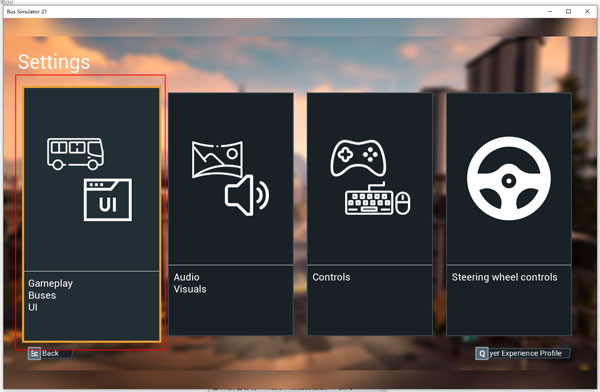Open Player Experience Profile
The width and height of the screenshot is (600, 392).
[525, 353]
